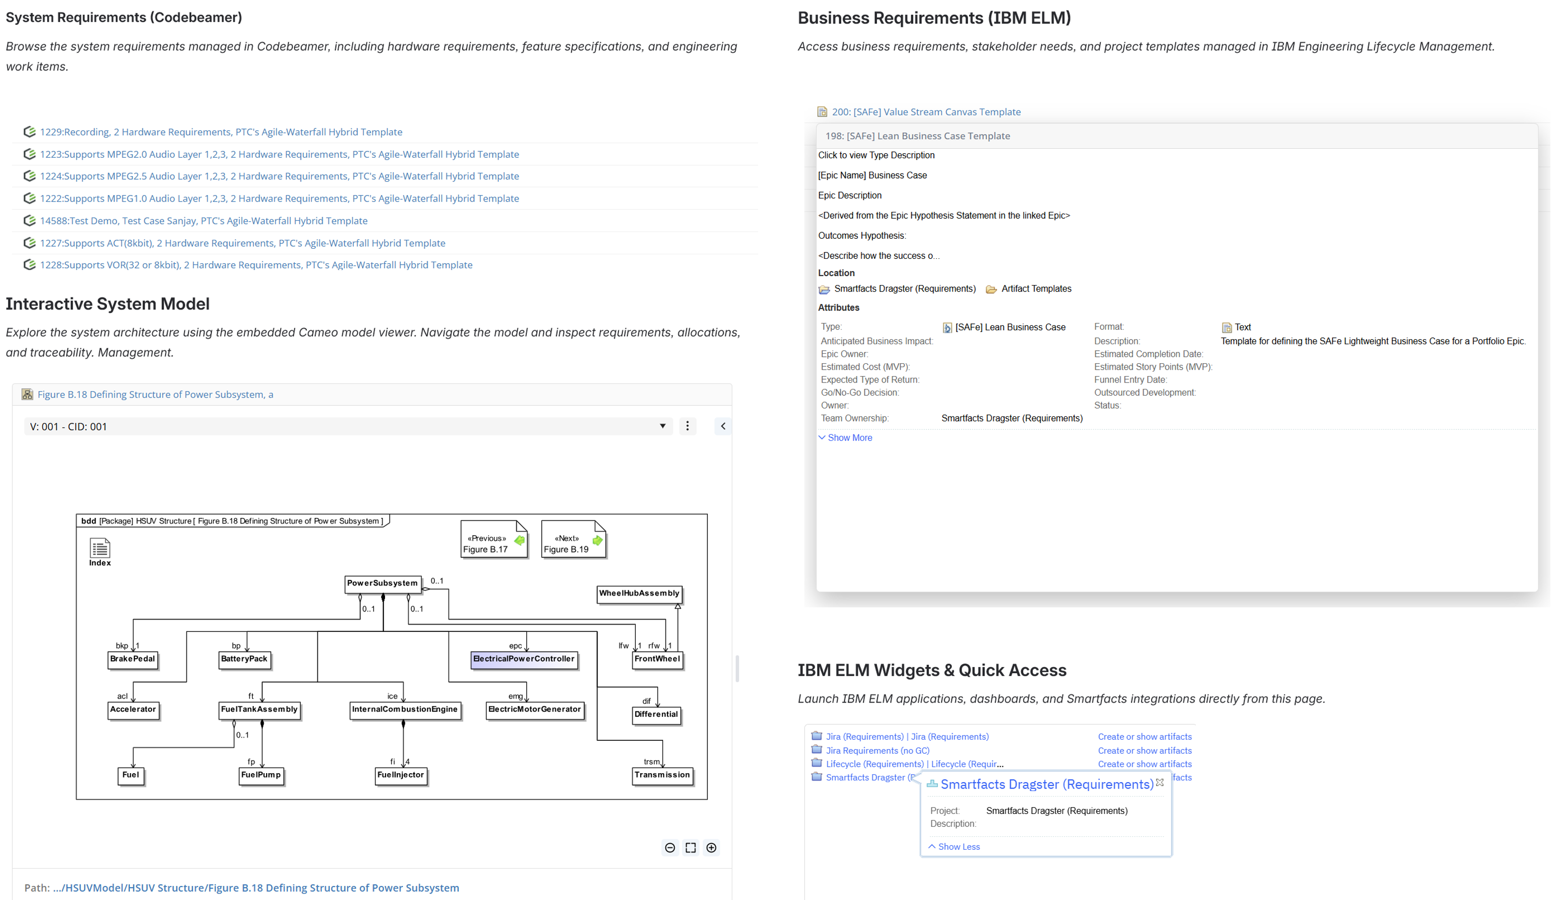The width and height of the screenshot is (1557, 900).
Task: Select the BatteryPack block
Action: tap(245, 659)
